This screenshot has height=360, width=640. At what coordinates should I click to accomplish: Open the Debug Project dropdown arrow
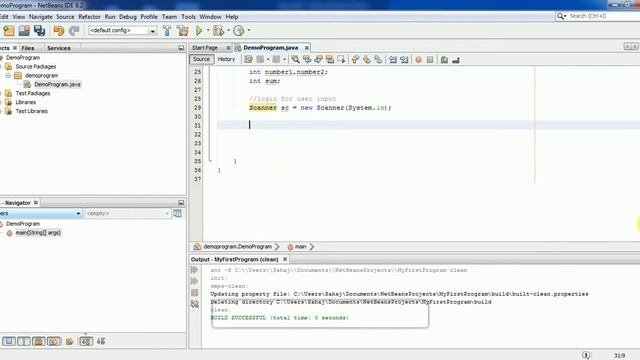tap(228, 31)
